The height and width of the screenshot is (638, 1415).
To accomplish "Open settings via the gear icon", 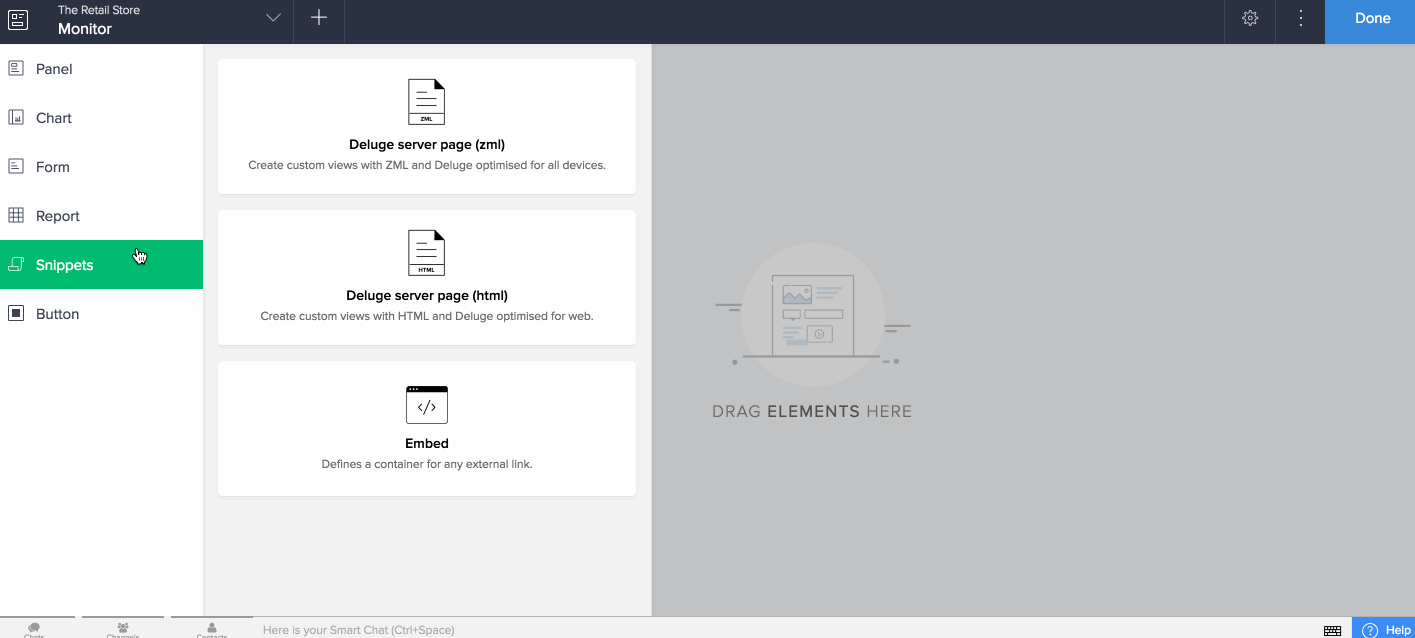I will coord(1250,18).
